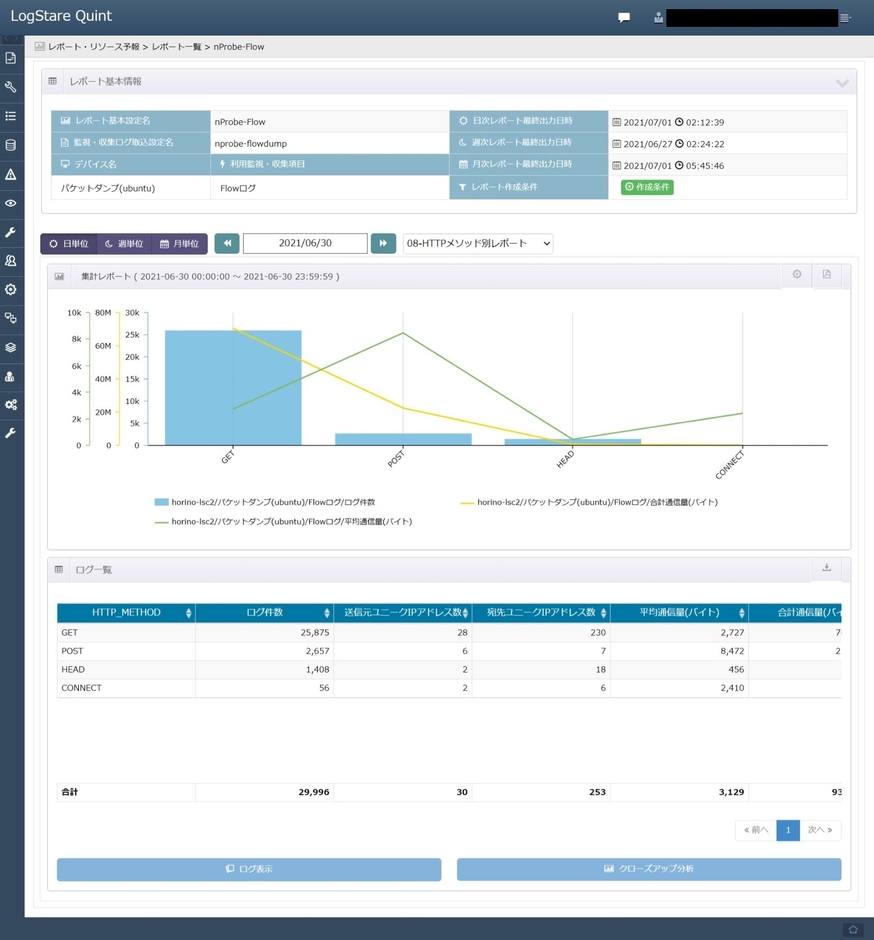Open the eye monitoring sidebar icon
The height and width of the screenshot is (940, 874).
tap(11, 203)
